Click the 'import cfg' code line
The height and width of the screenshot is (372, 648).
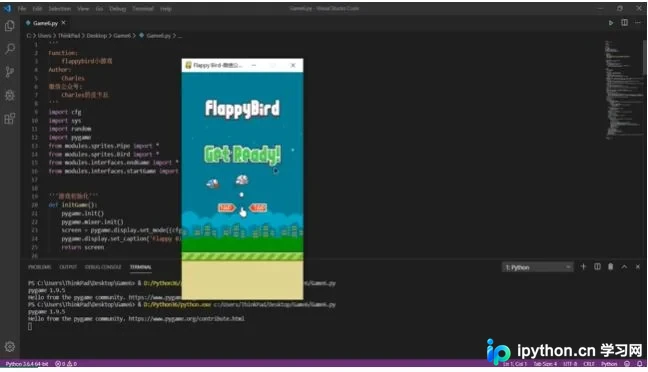click(65, 112)
